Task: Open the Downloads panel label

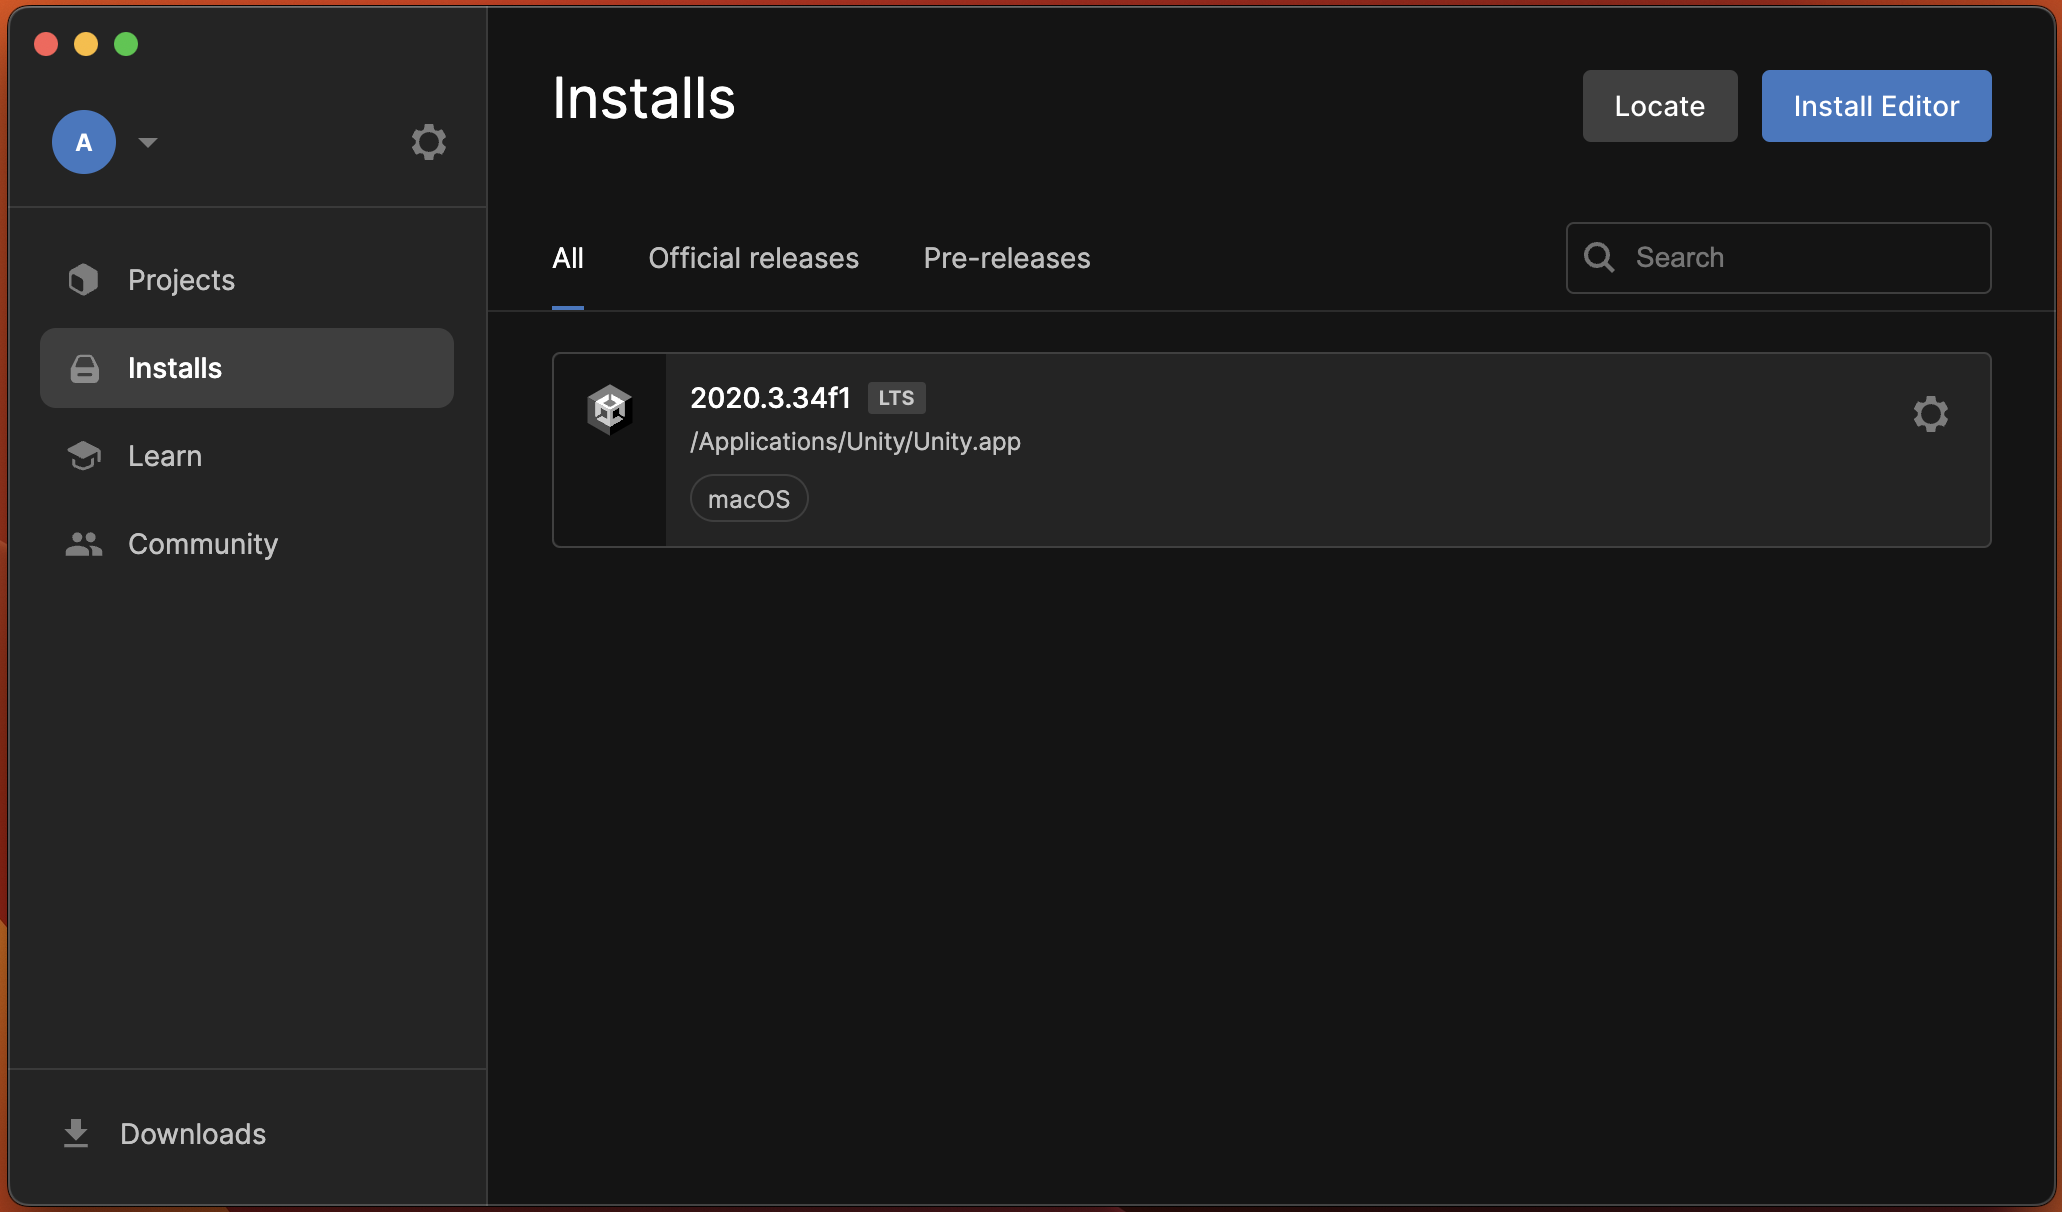Action: coord(193,1134)
